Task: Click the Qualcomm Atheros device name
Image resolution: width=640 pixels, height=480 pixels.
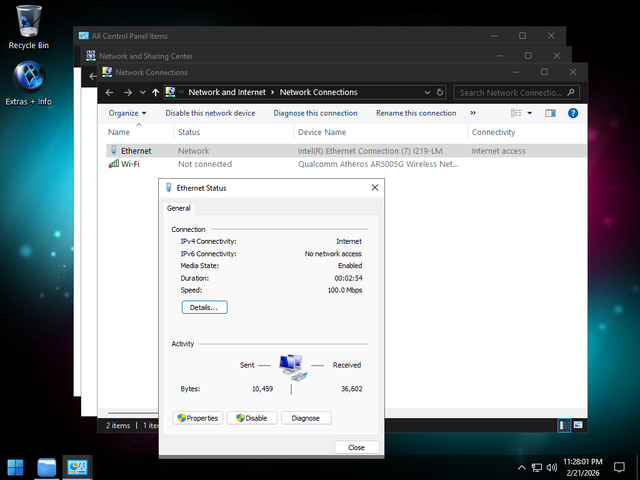Action: tap(378, 164)
